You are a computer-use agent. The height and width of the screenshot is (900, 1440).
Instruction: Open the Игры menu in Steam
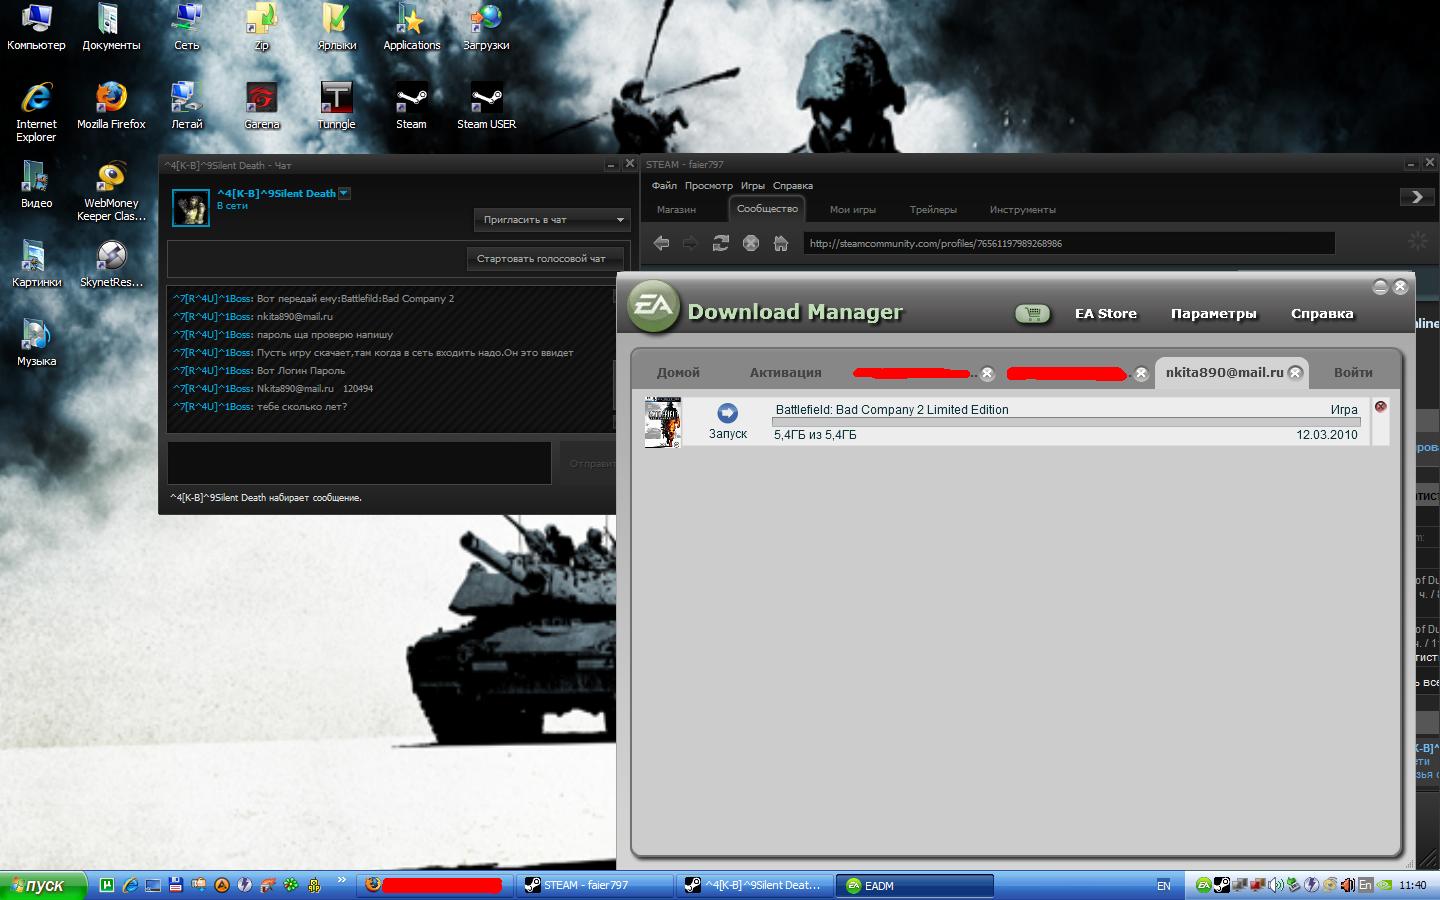753,186
